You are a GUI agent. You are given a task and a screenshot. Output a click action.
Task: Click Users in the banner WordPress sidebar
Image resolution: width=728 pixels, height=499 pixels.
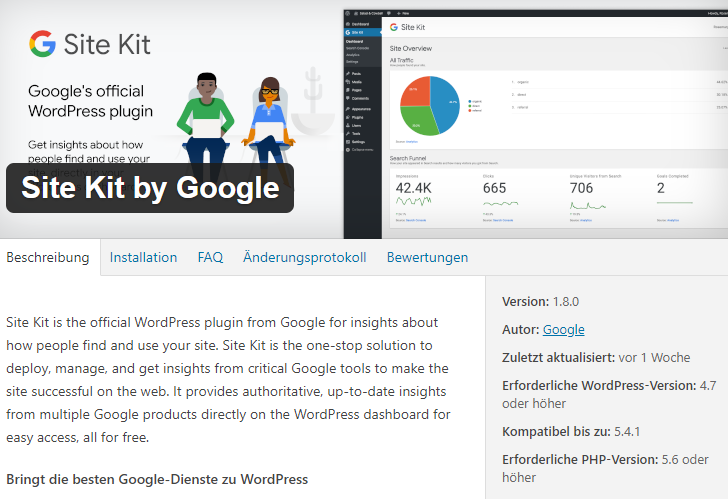[x=353, y=125]
